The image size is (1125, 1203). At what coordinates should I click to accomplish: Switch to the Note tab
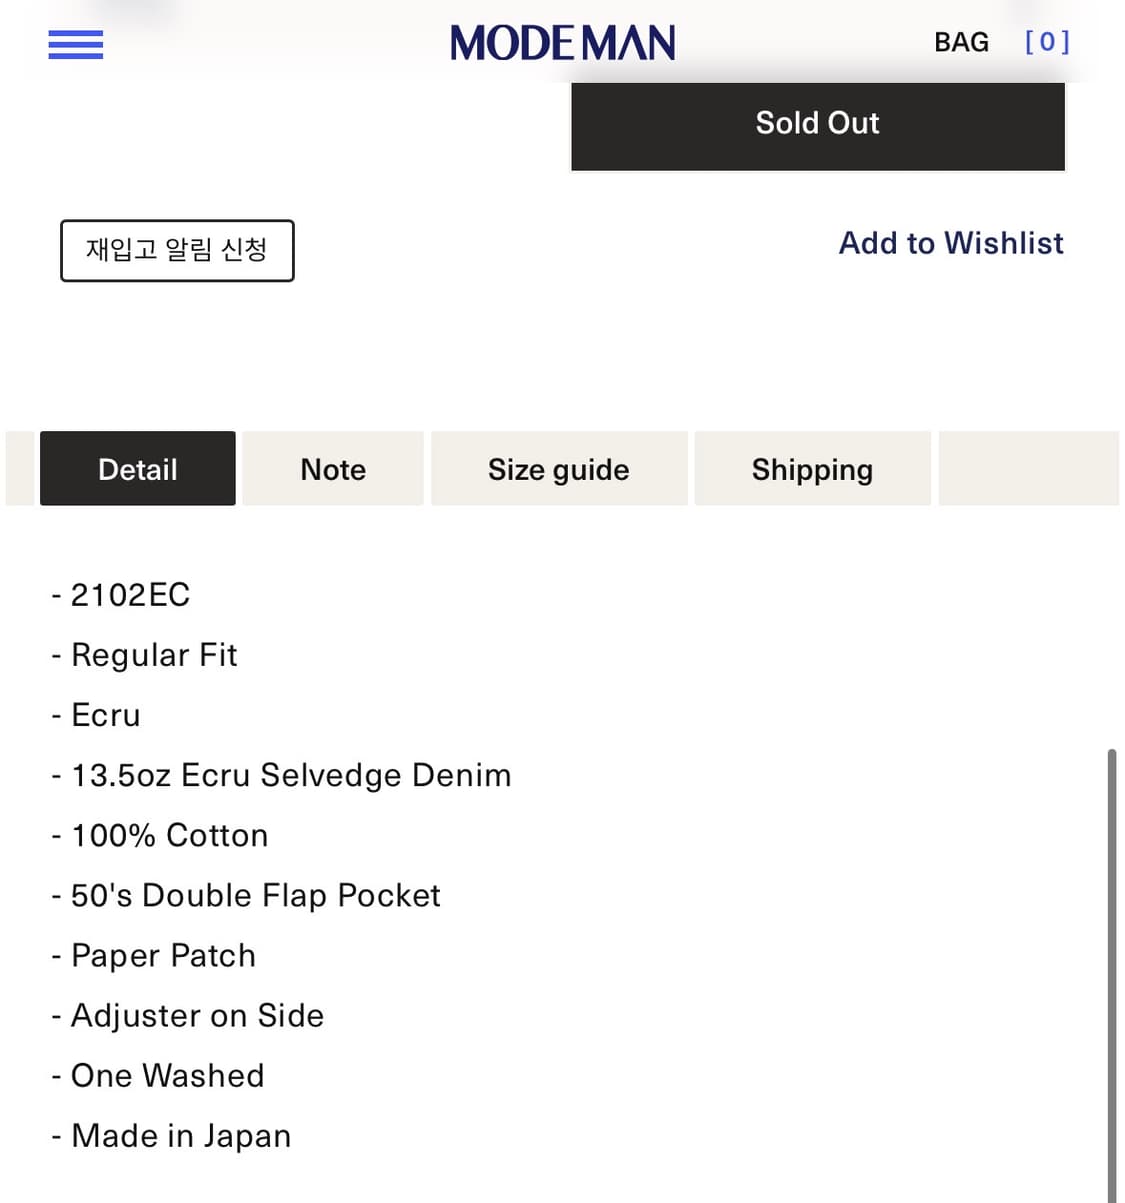[332, 468]
